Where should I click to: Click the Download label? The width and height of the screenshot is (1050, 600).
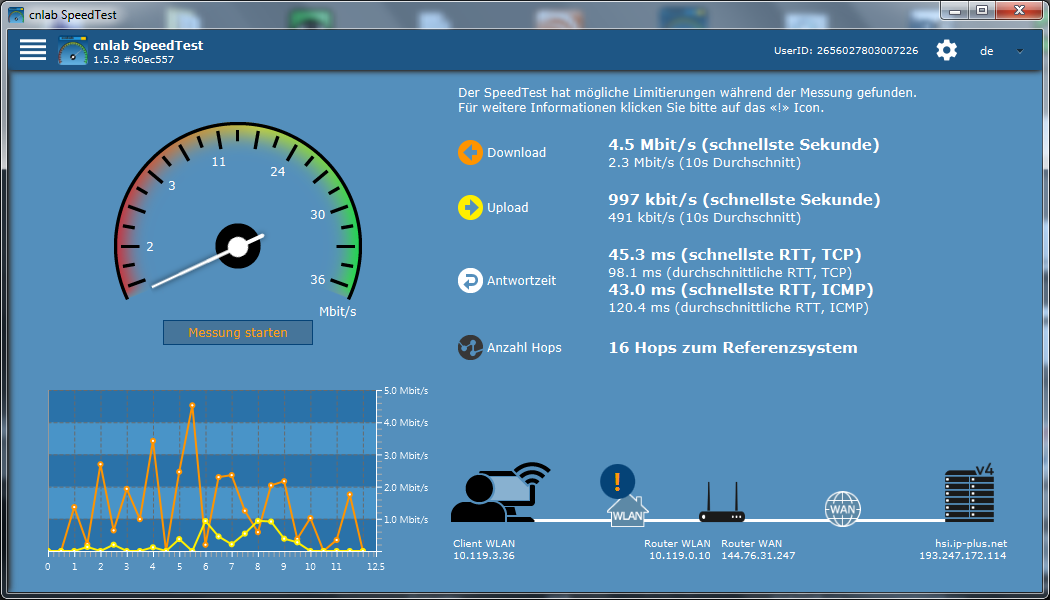tap(516, 153)
